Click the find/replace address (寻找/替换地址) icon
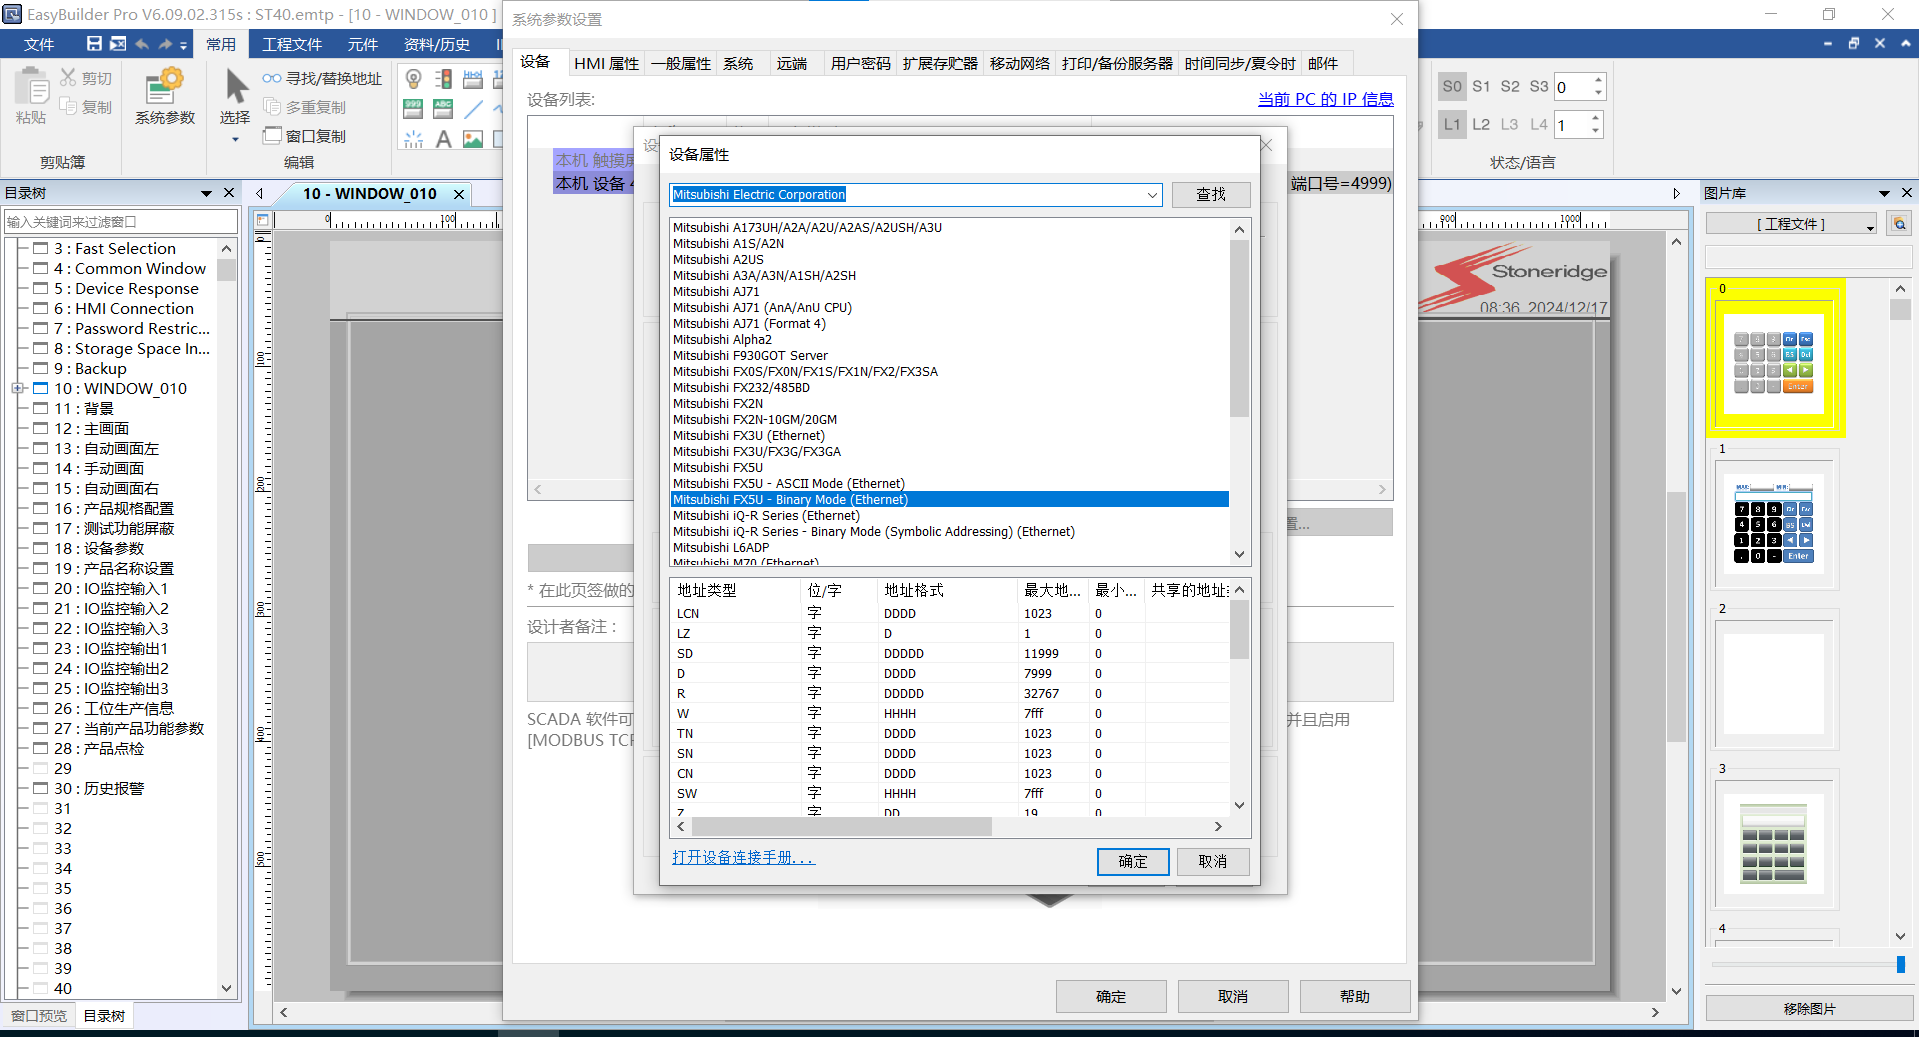 (272, 78)
